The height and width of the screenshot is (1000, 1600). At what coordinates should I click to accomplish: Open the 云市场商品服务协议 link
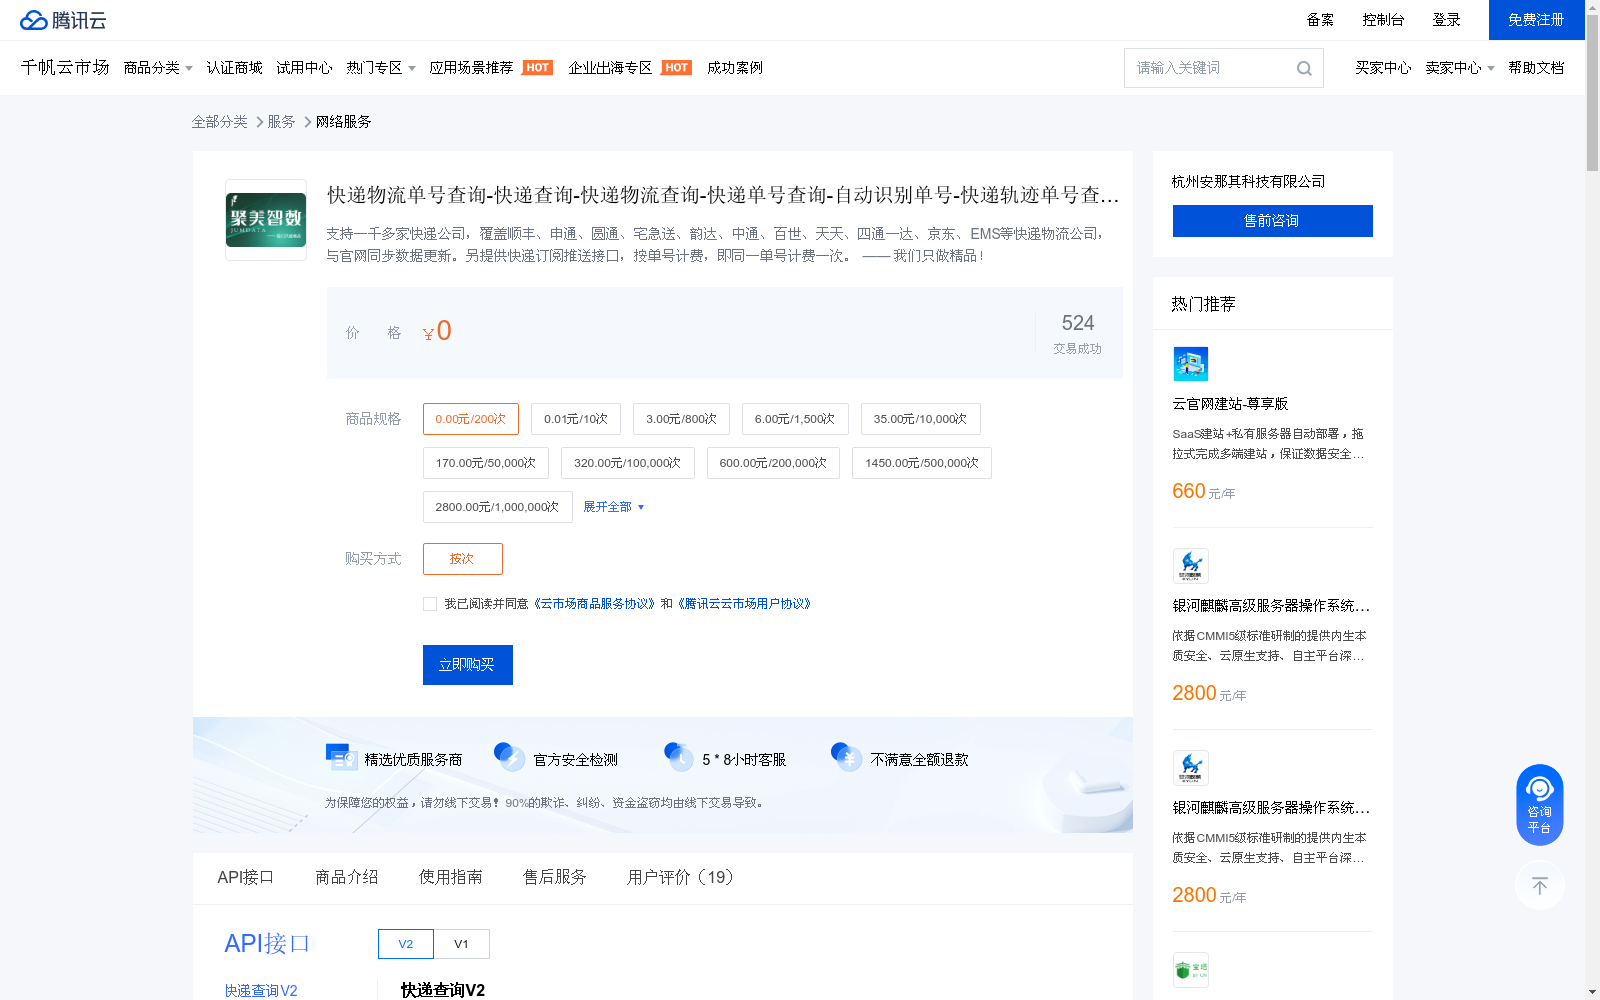595,604
